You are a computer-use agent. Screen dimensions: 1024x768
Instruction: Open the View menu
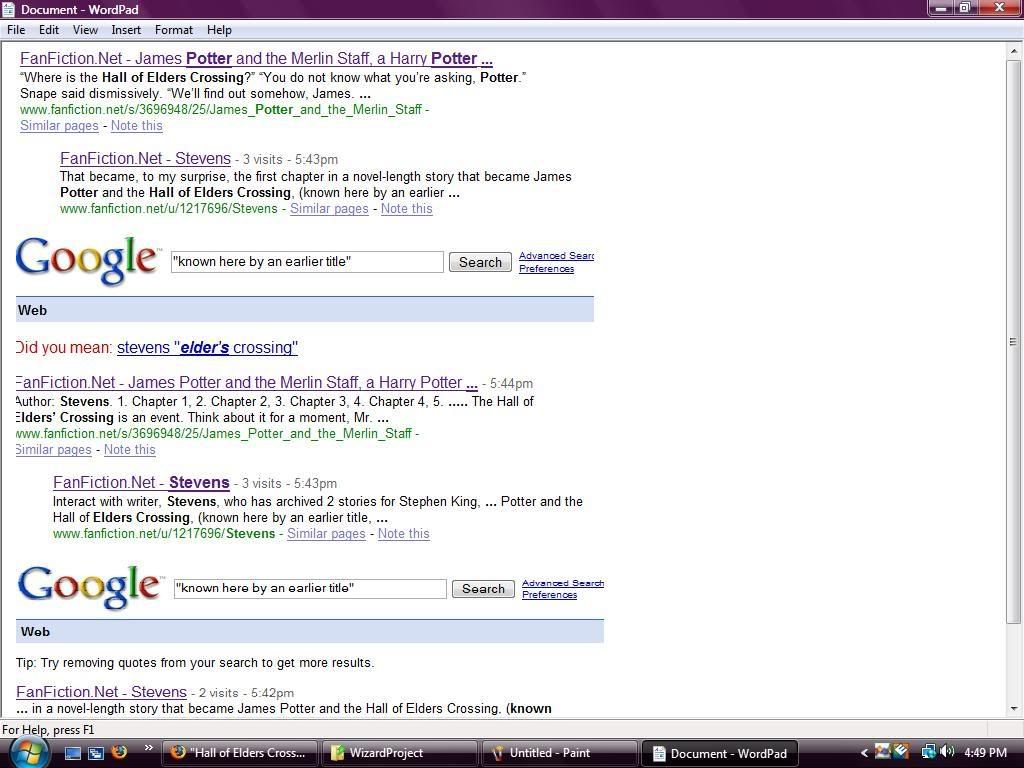tap(85, 30)
